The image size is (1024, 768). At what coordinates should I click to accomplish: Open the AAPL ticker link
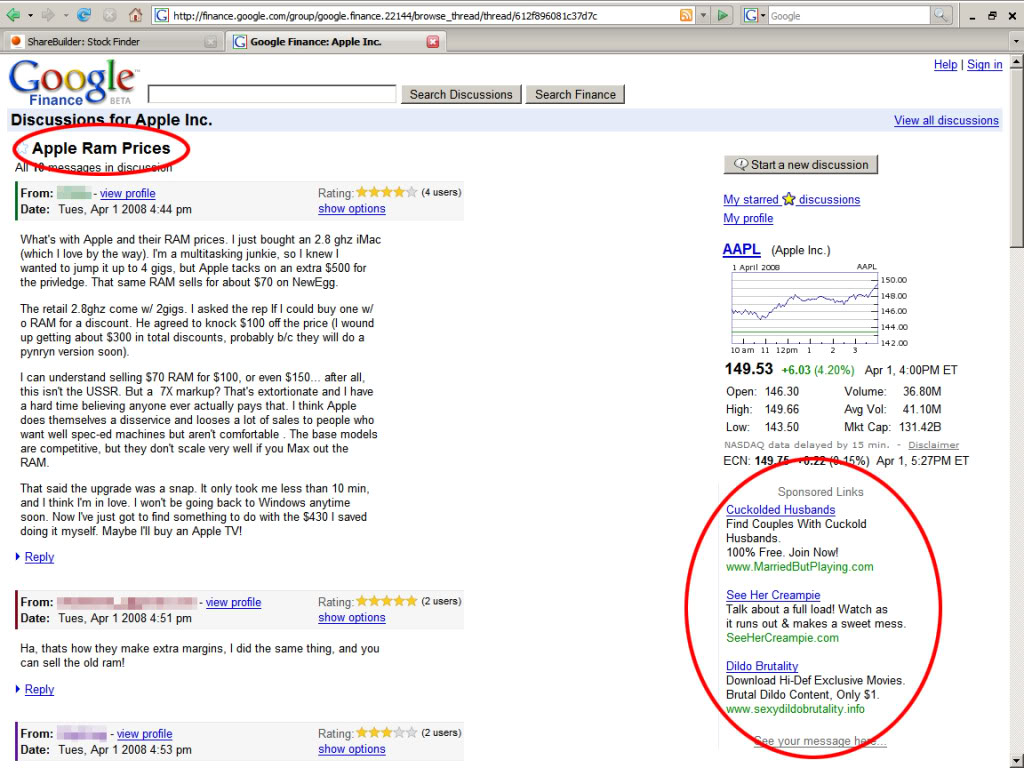pyautogui.click(x=741, y=249)
